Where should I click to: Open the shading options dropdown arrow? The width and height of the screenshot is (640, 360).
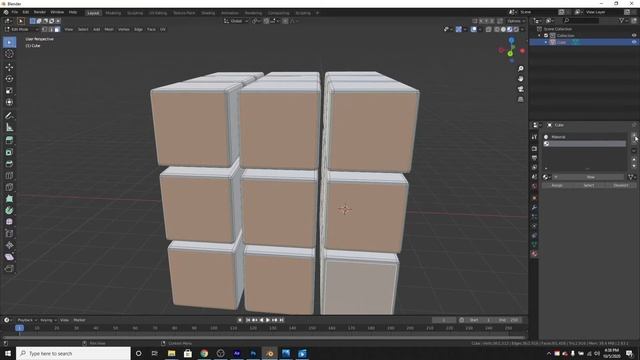pos(522,29)
